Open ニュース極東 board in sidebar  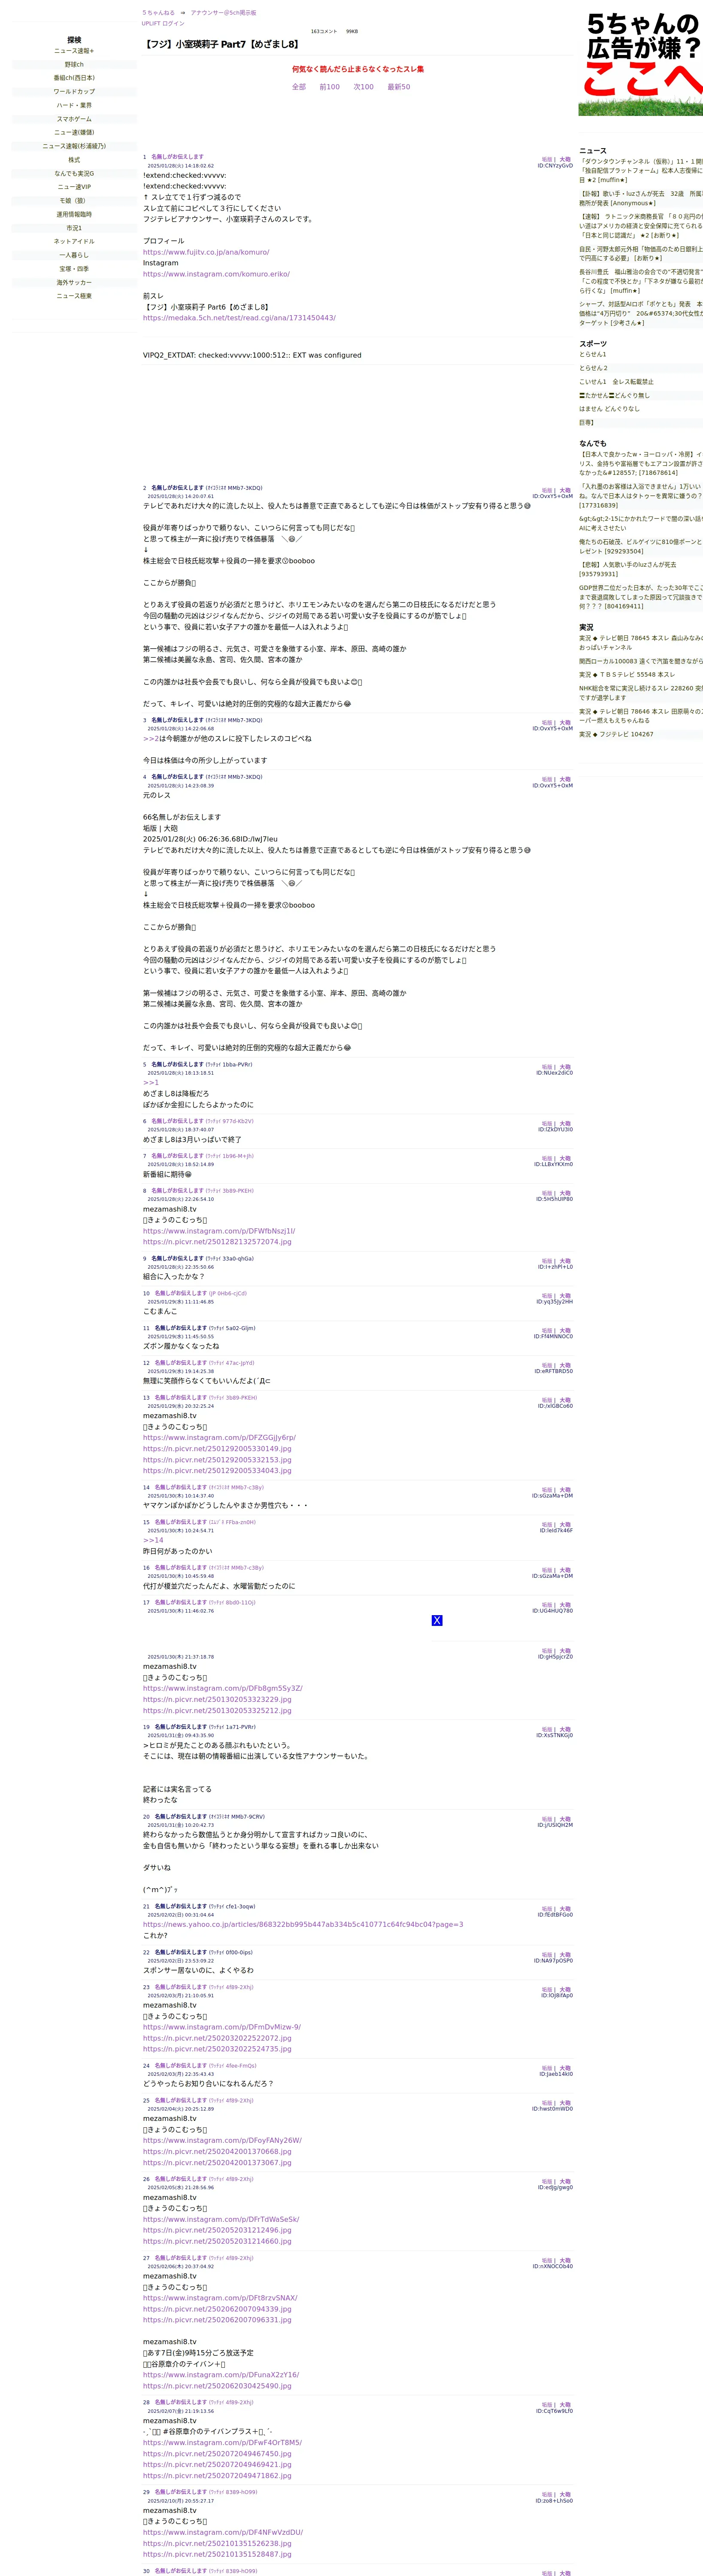pos(74,296)
